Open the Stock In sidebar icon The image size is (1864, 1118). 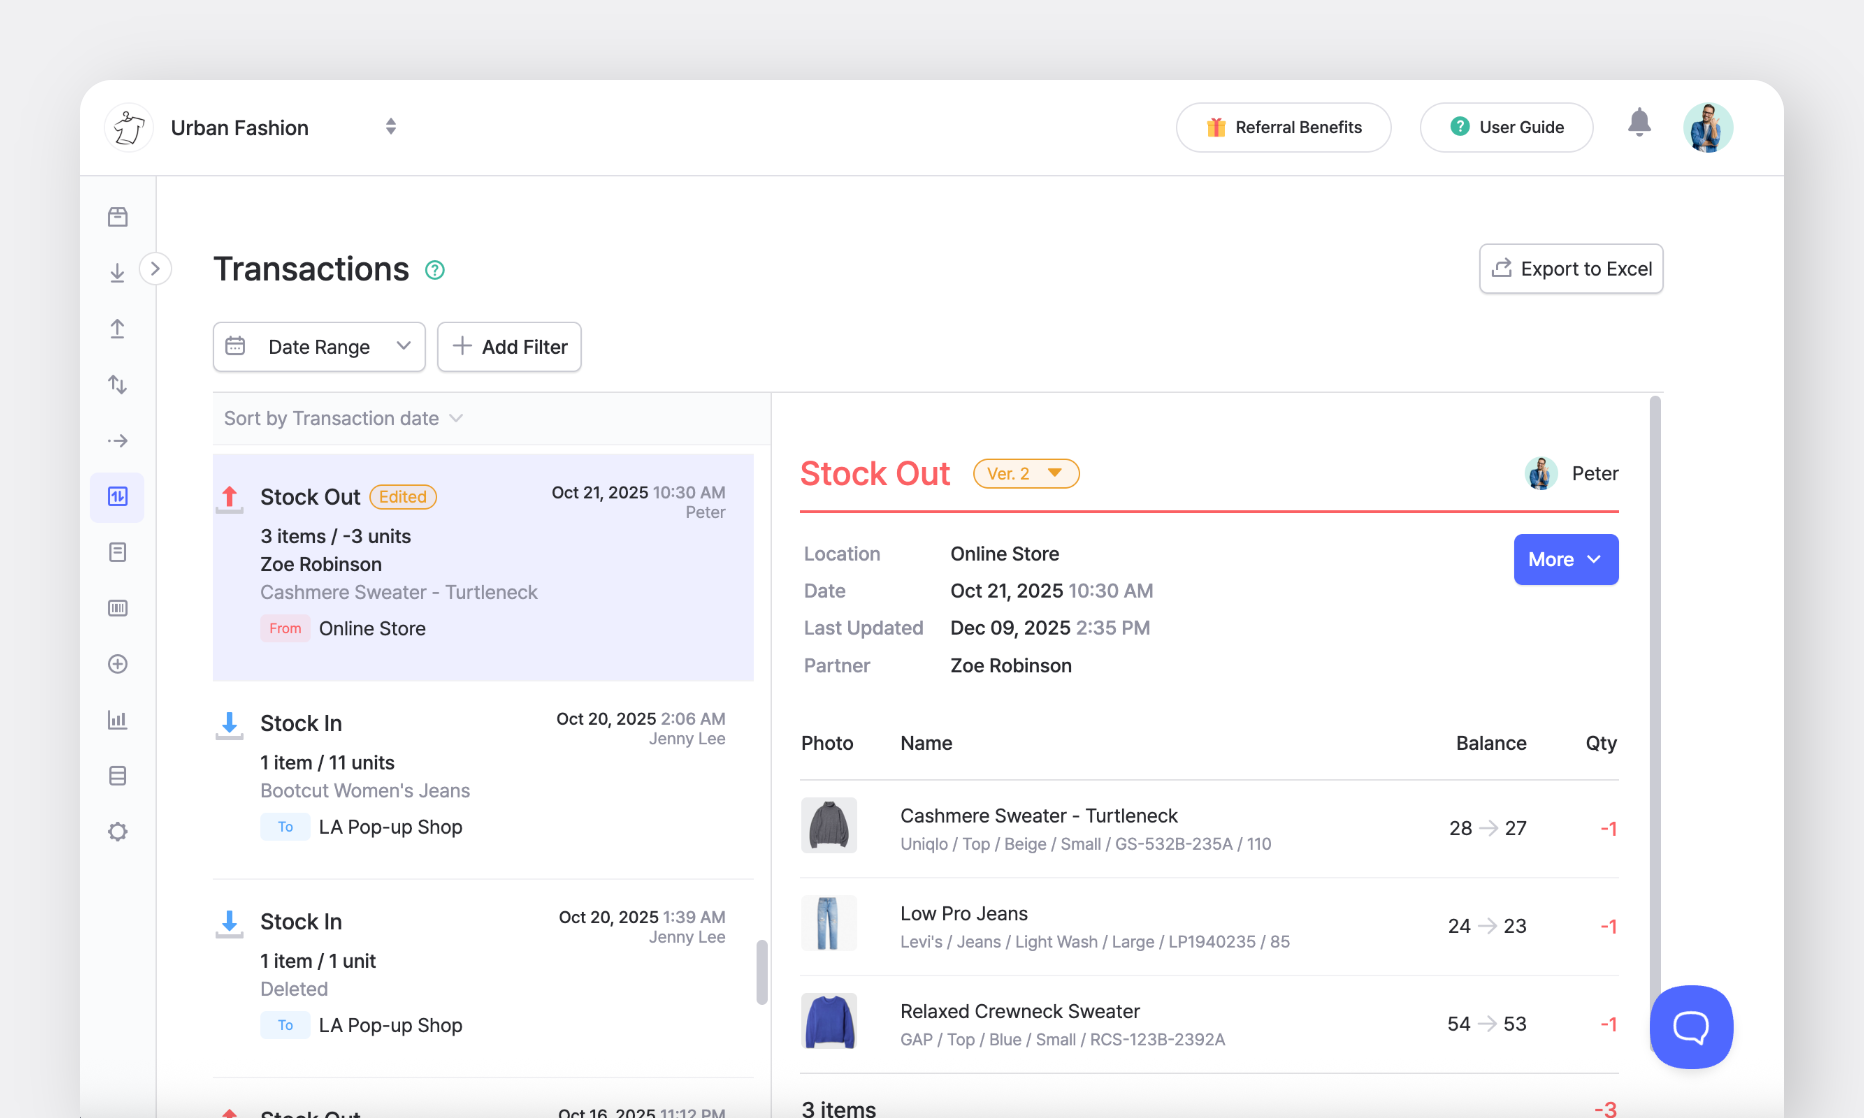coord(117,273)
